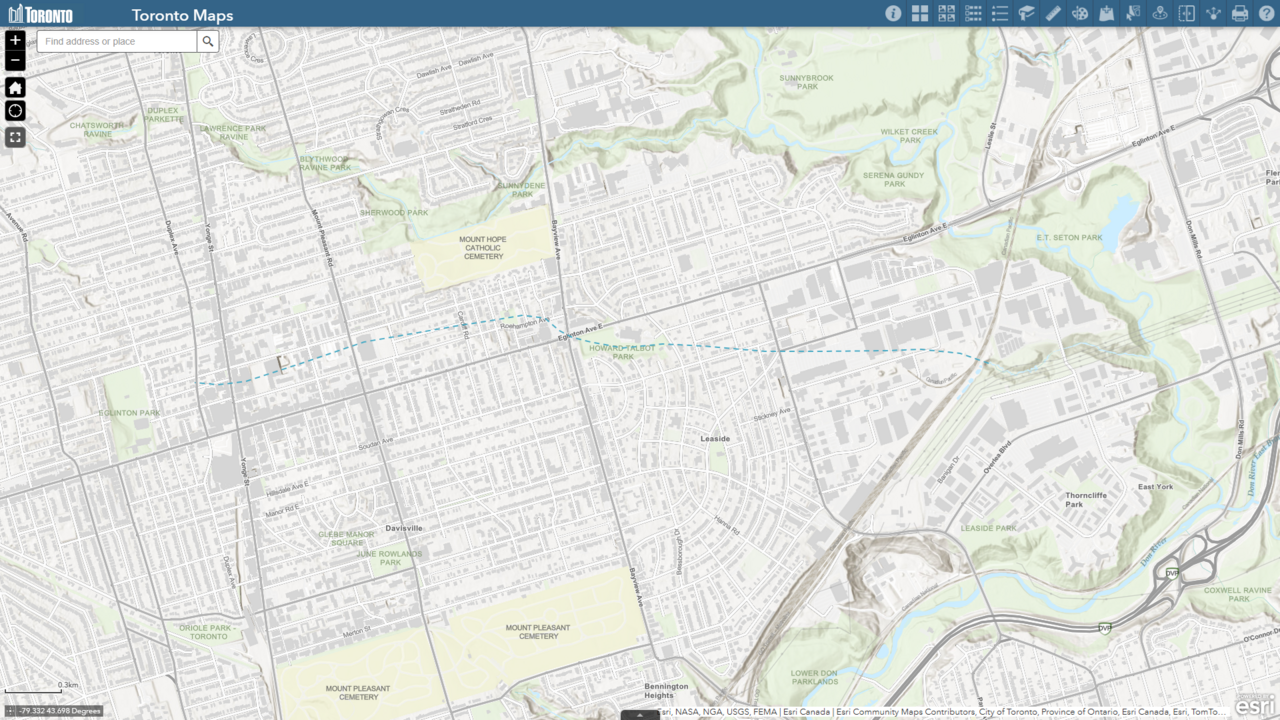Open the Swipe compare tool
The image size is (1280, 720).
pos(1186,14)
